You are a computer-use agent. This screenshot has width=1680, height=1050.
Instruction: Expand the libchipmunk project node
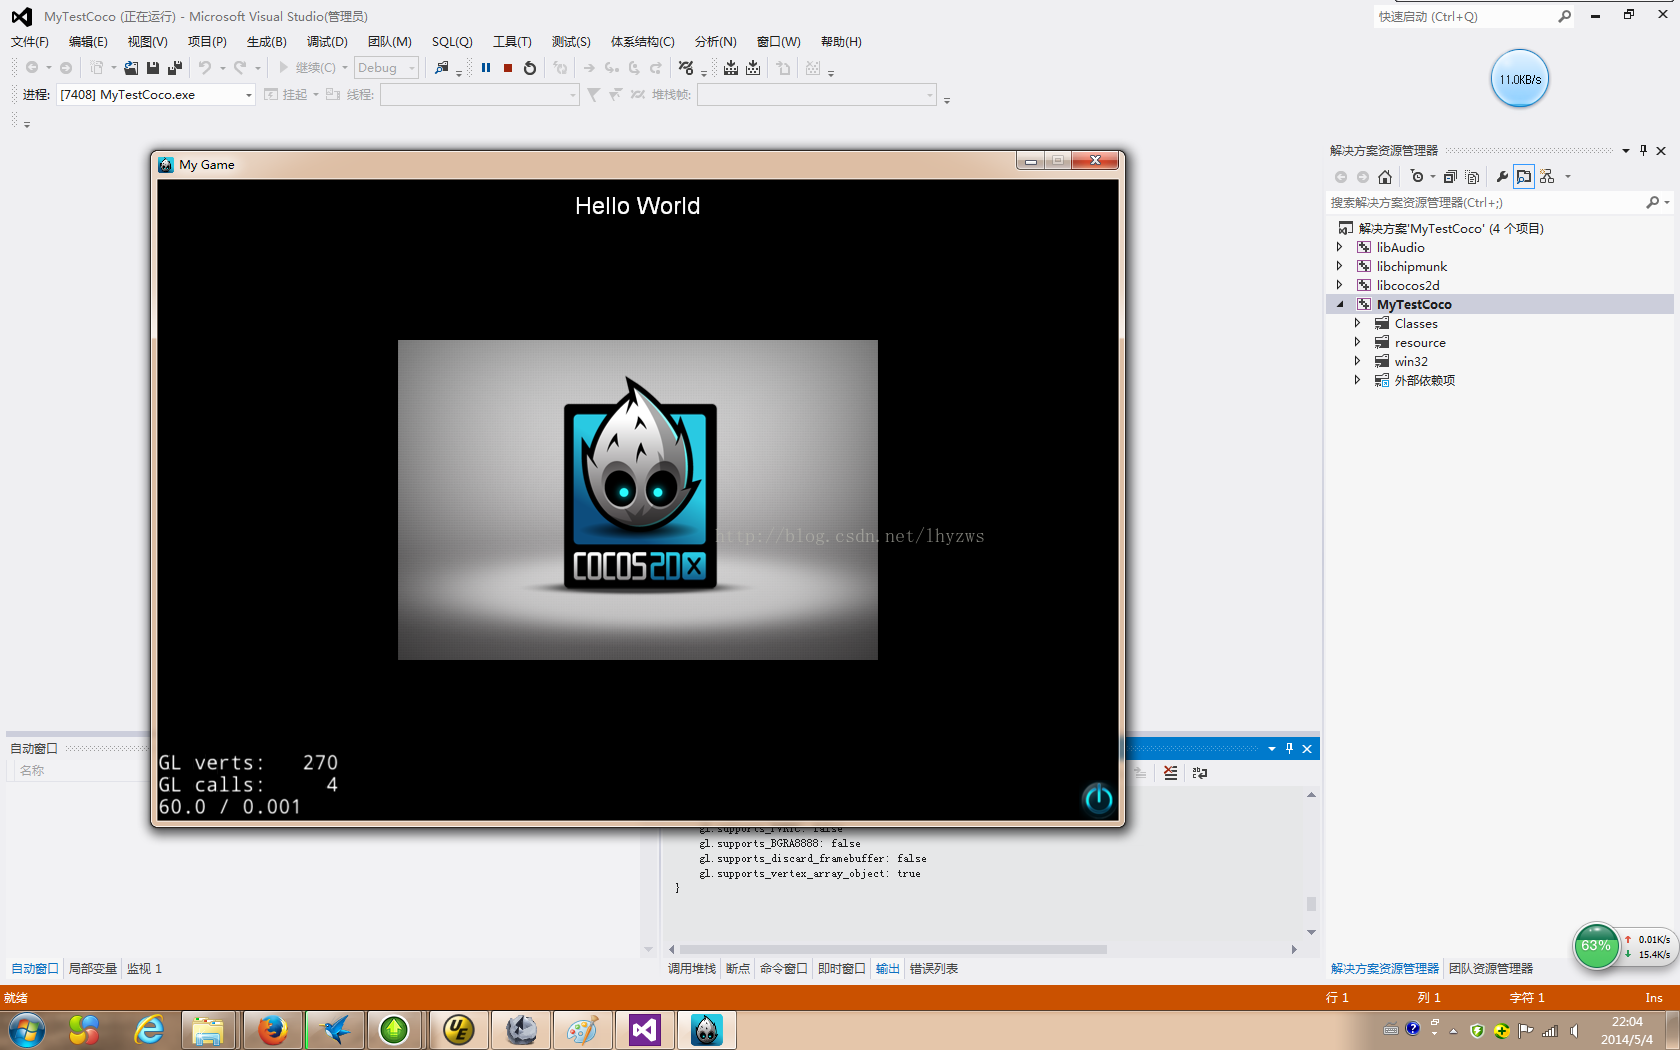pyautogui.click(x=1340, y=266)
